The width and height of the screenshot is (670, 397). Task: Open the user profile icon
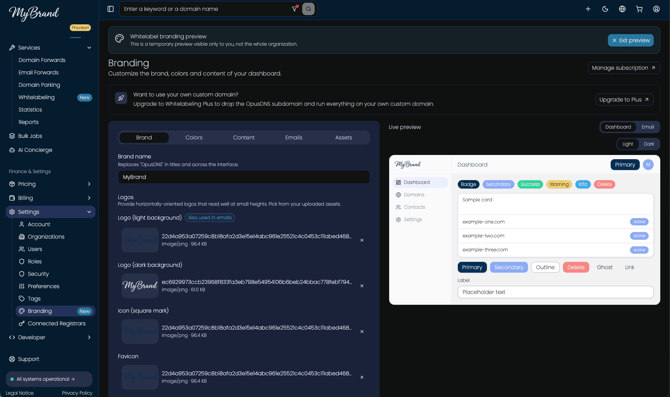pyautogui.click(x=656, y=9)
